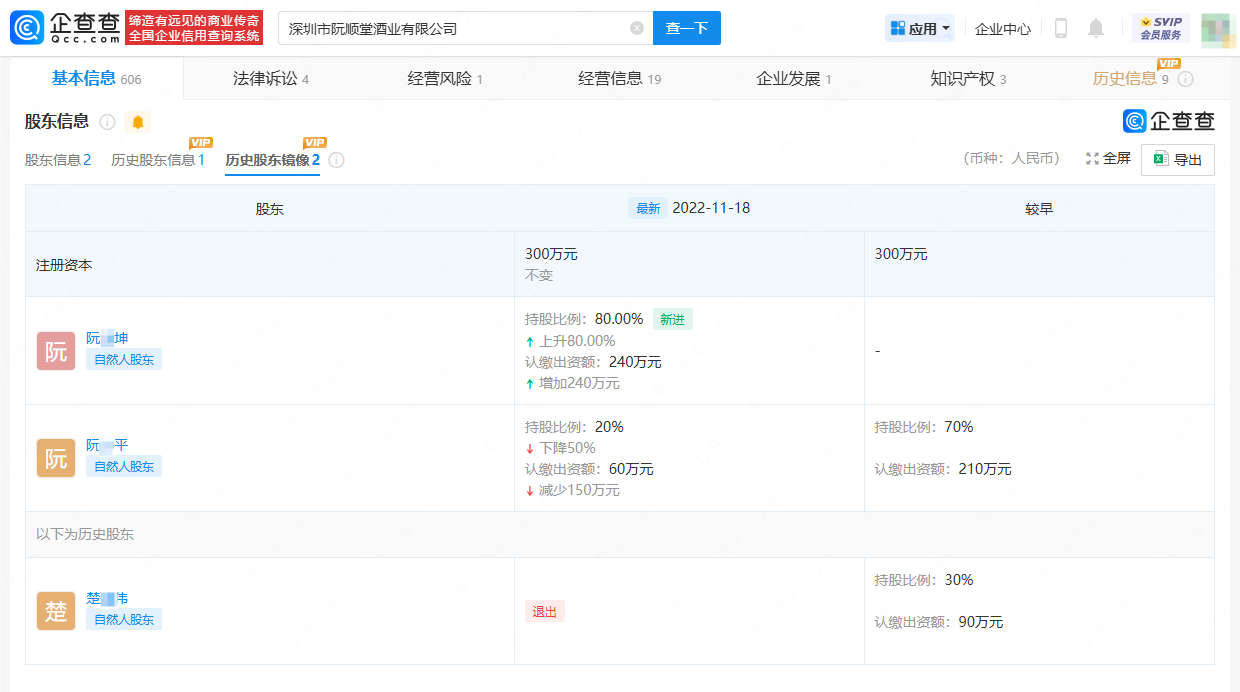Click the red 阮 avatar for 阮*坤

(x=56, y=351)
